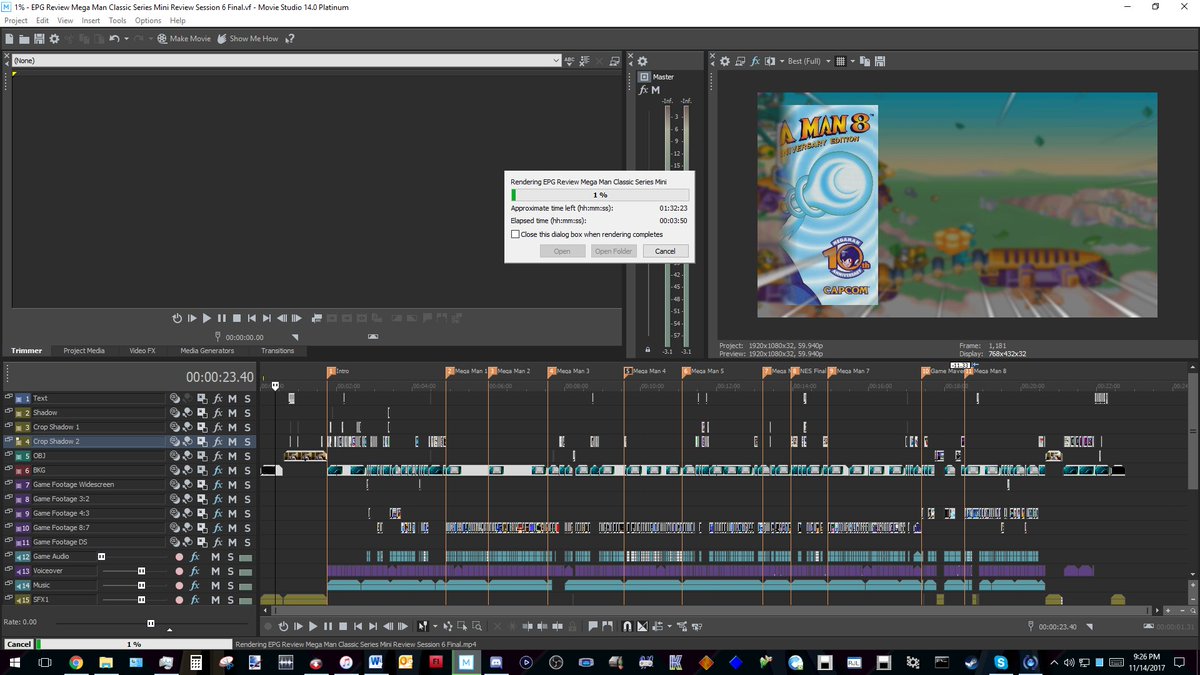This screenshot has width=1200, height=675.
Task: Open Track FX for Game Footage 4:3
Action: click(218, 513)
